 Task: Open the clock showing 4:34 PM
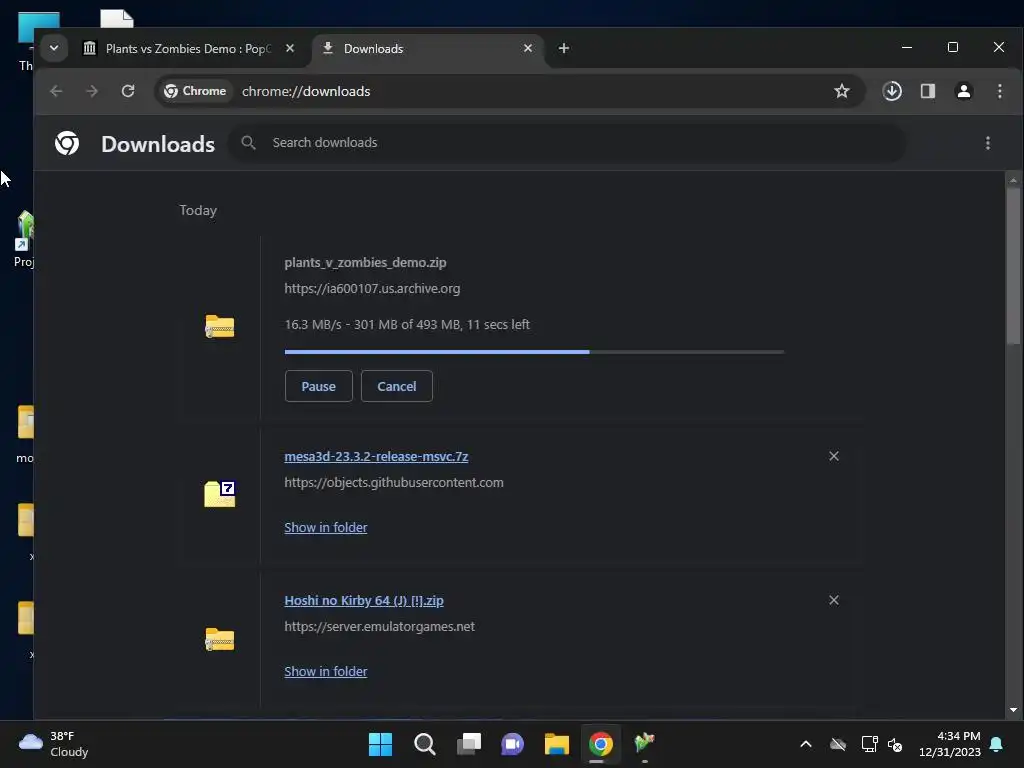[950, 744]
